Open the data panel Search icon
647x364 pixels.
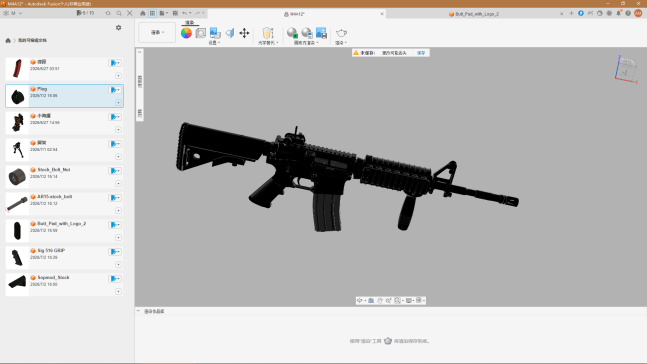coord(119,13)
